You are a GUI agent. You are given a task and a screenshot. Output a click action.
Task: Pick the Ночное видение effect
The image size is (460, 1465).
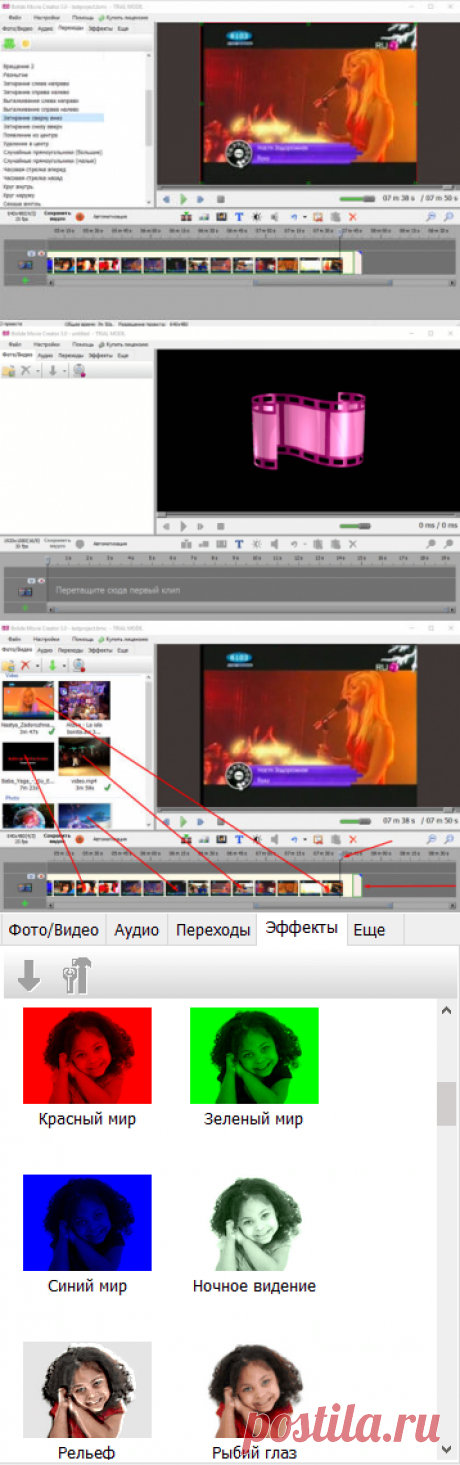254,1222
